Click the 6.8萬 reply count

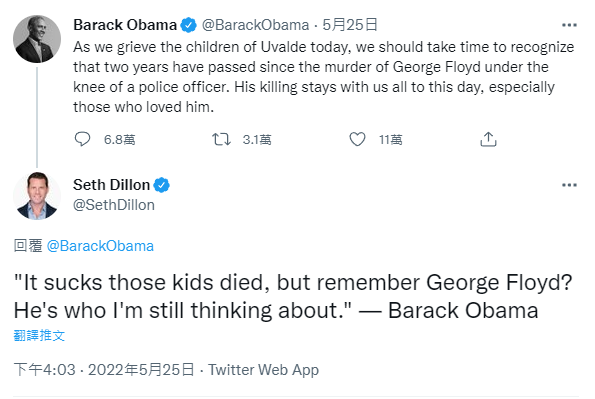(x=120, y=140)
